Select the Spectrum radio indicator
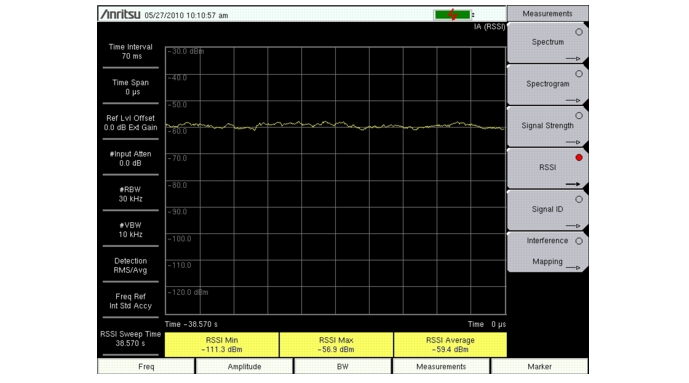 (579, 32)
